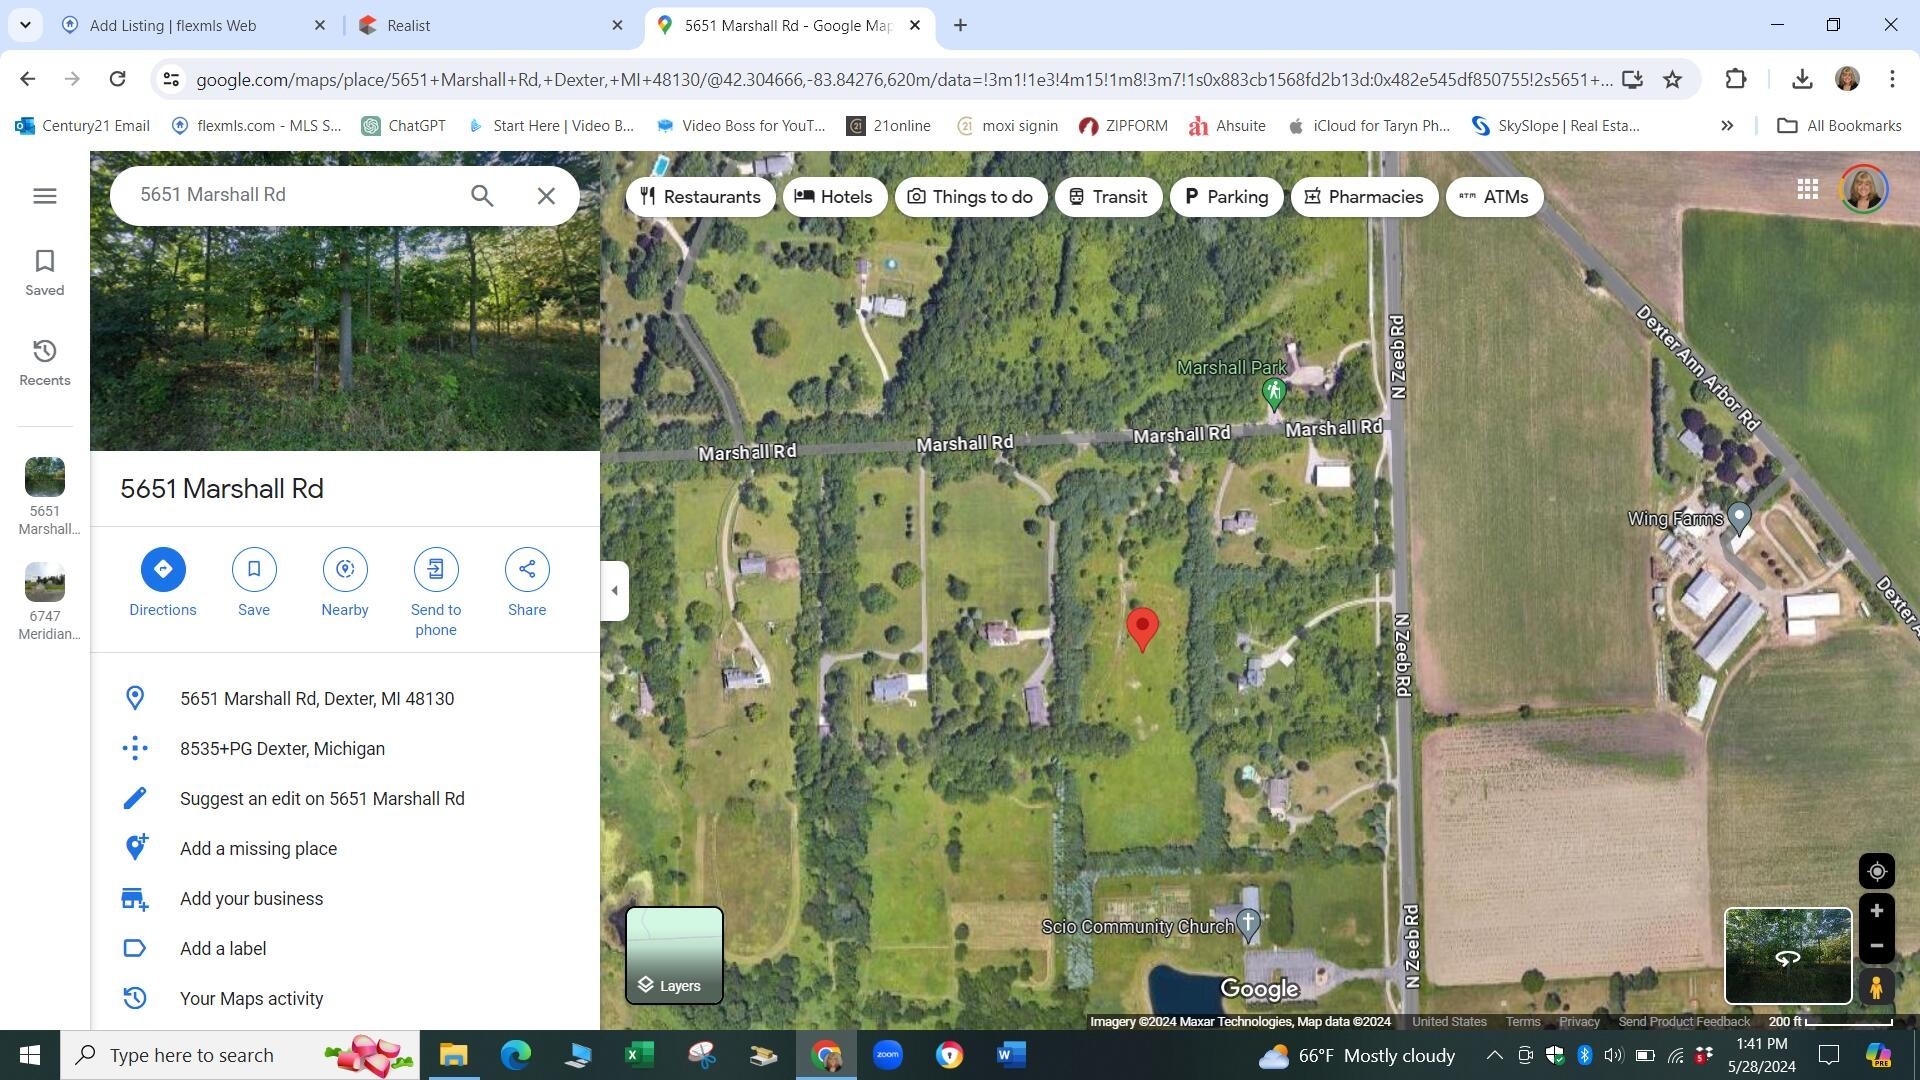Click the Add a label icon
This screenshot has width=1920, height=1080.
click(135, 948)
